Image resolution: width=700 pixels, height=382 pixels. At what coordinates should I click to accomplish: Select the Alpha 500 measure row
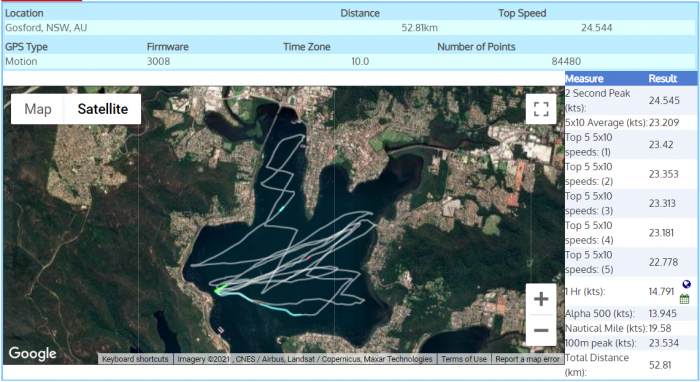tap(631, 314)
